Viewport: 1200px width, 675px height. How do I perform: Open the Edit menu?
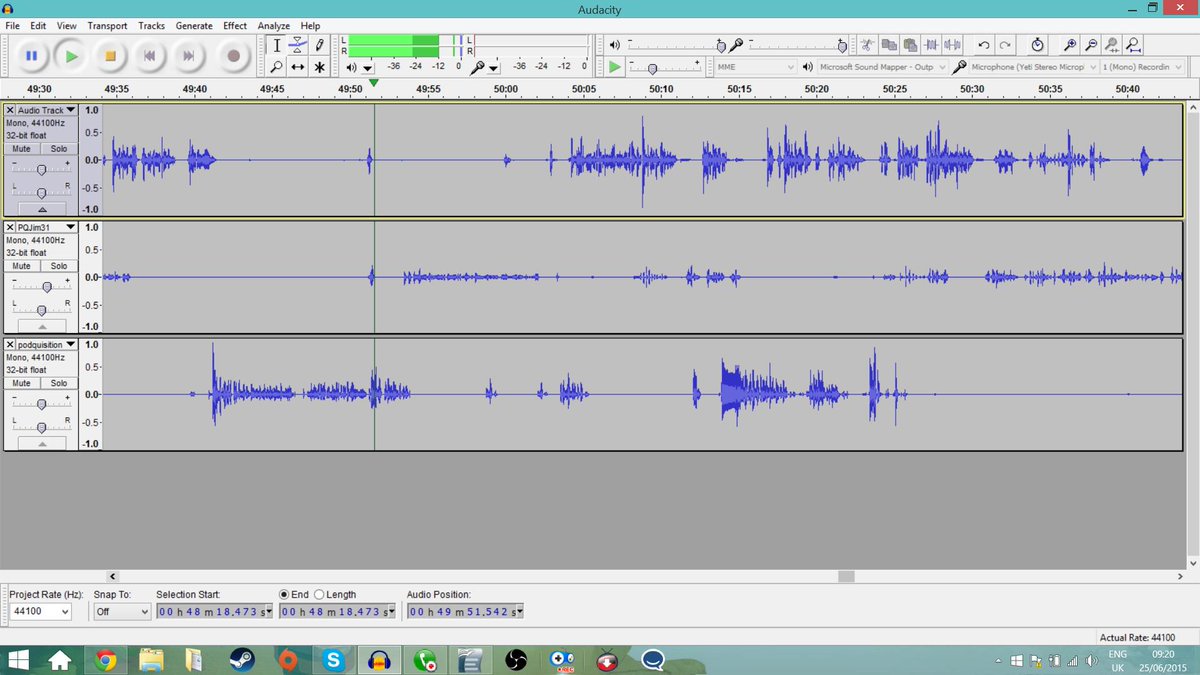[38, 25]
